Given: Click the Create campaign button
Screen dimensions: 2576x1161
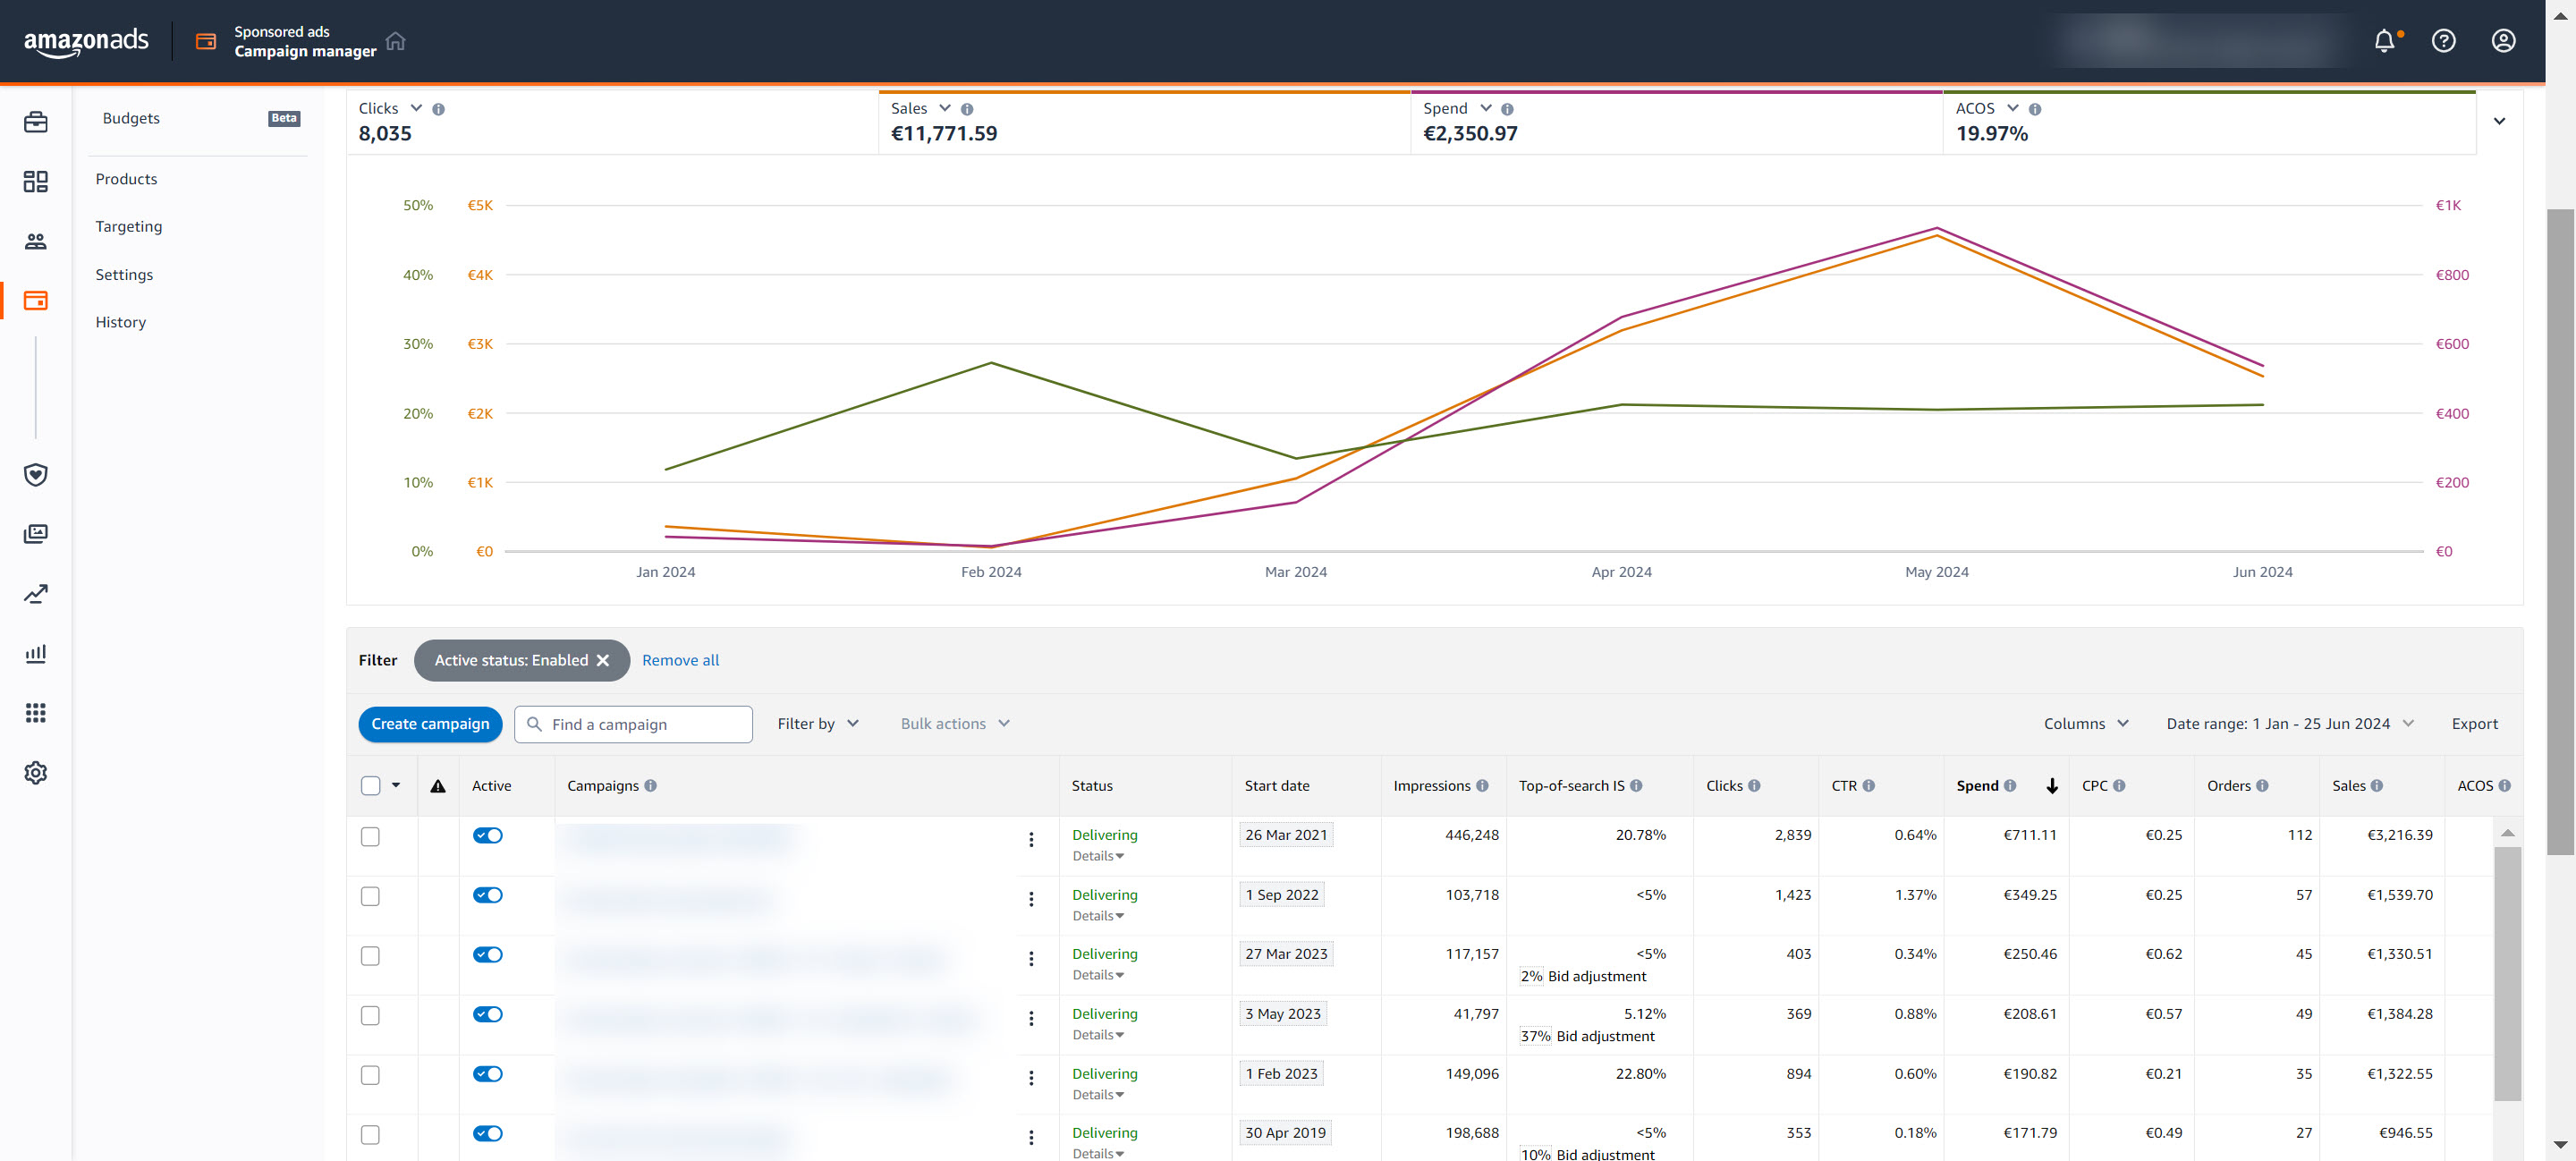Looking at the screenshot, I should pyautogui.click(x=430, y=723).
